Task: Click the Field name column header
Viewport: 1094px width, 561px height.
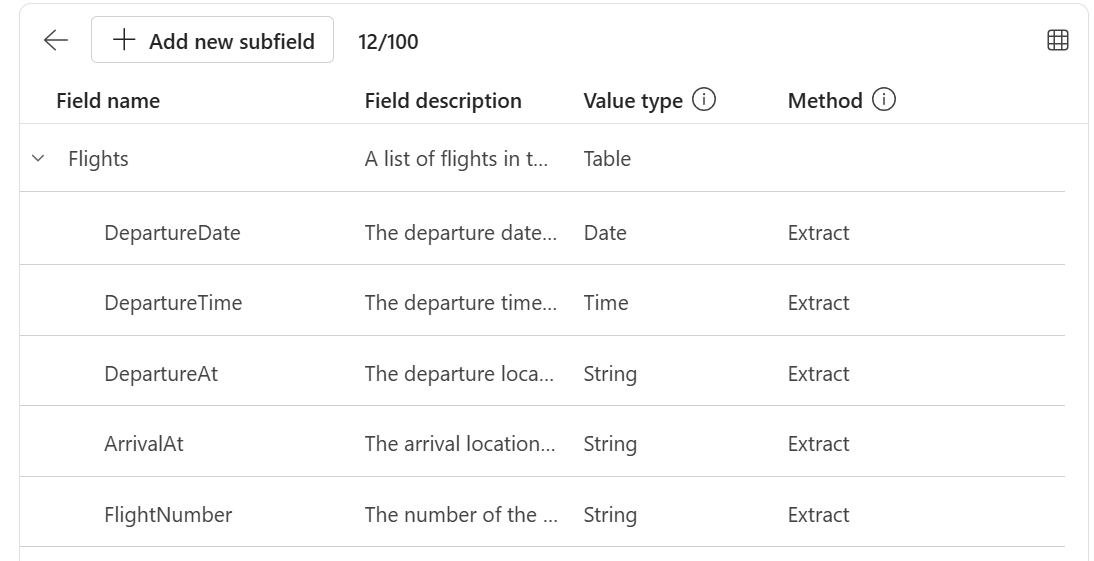Action: 108,100
